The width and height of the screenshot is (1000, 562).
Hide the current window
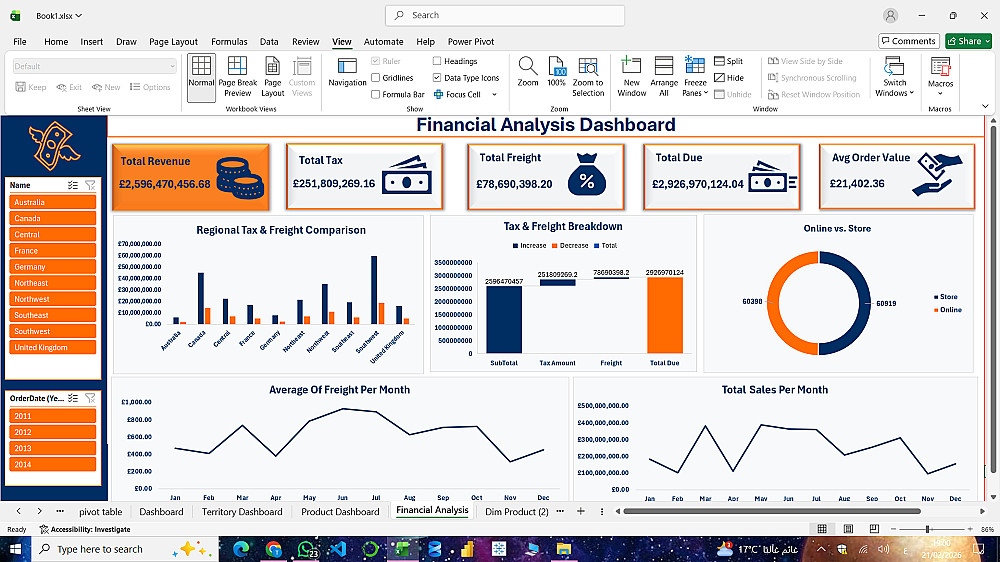(729, 78)
